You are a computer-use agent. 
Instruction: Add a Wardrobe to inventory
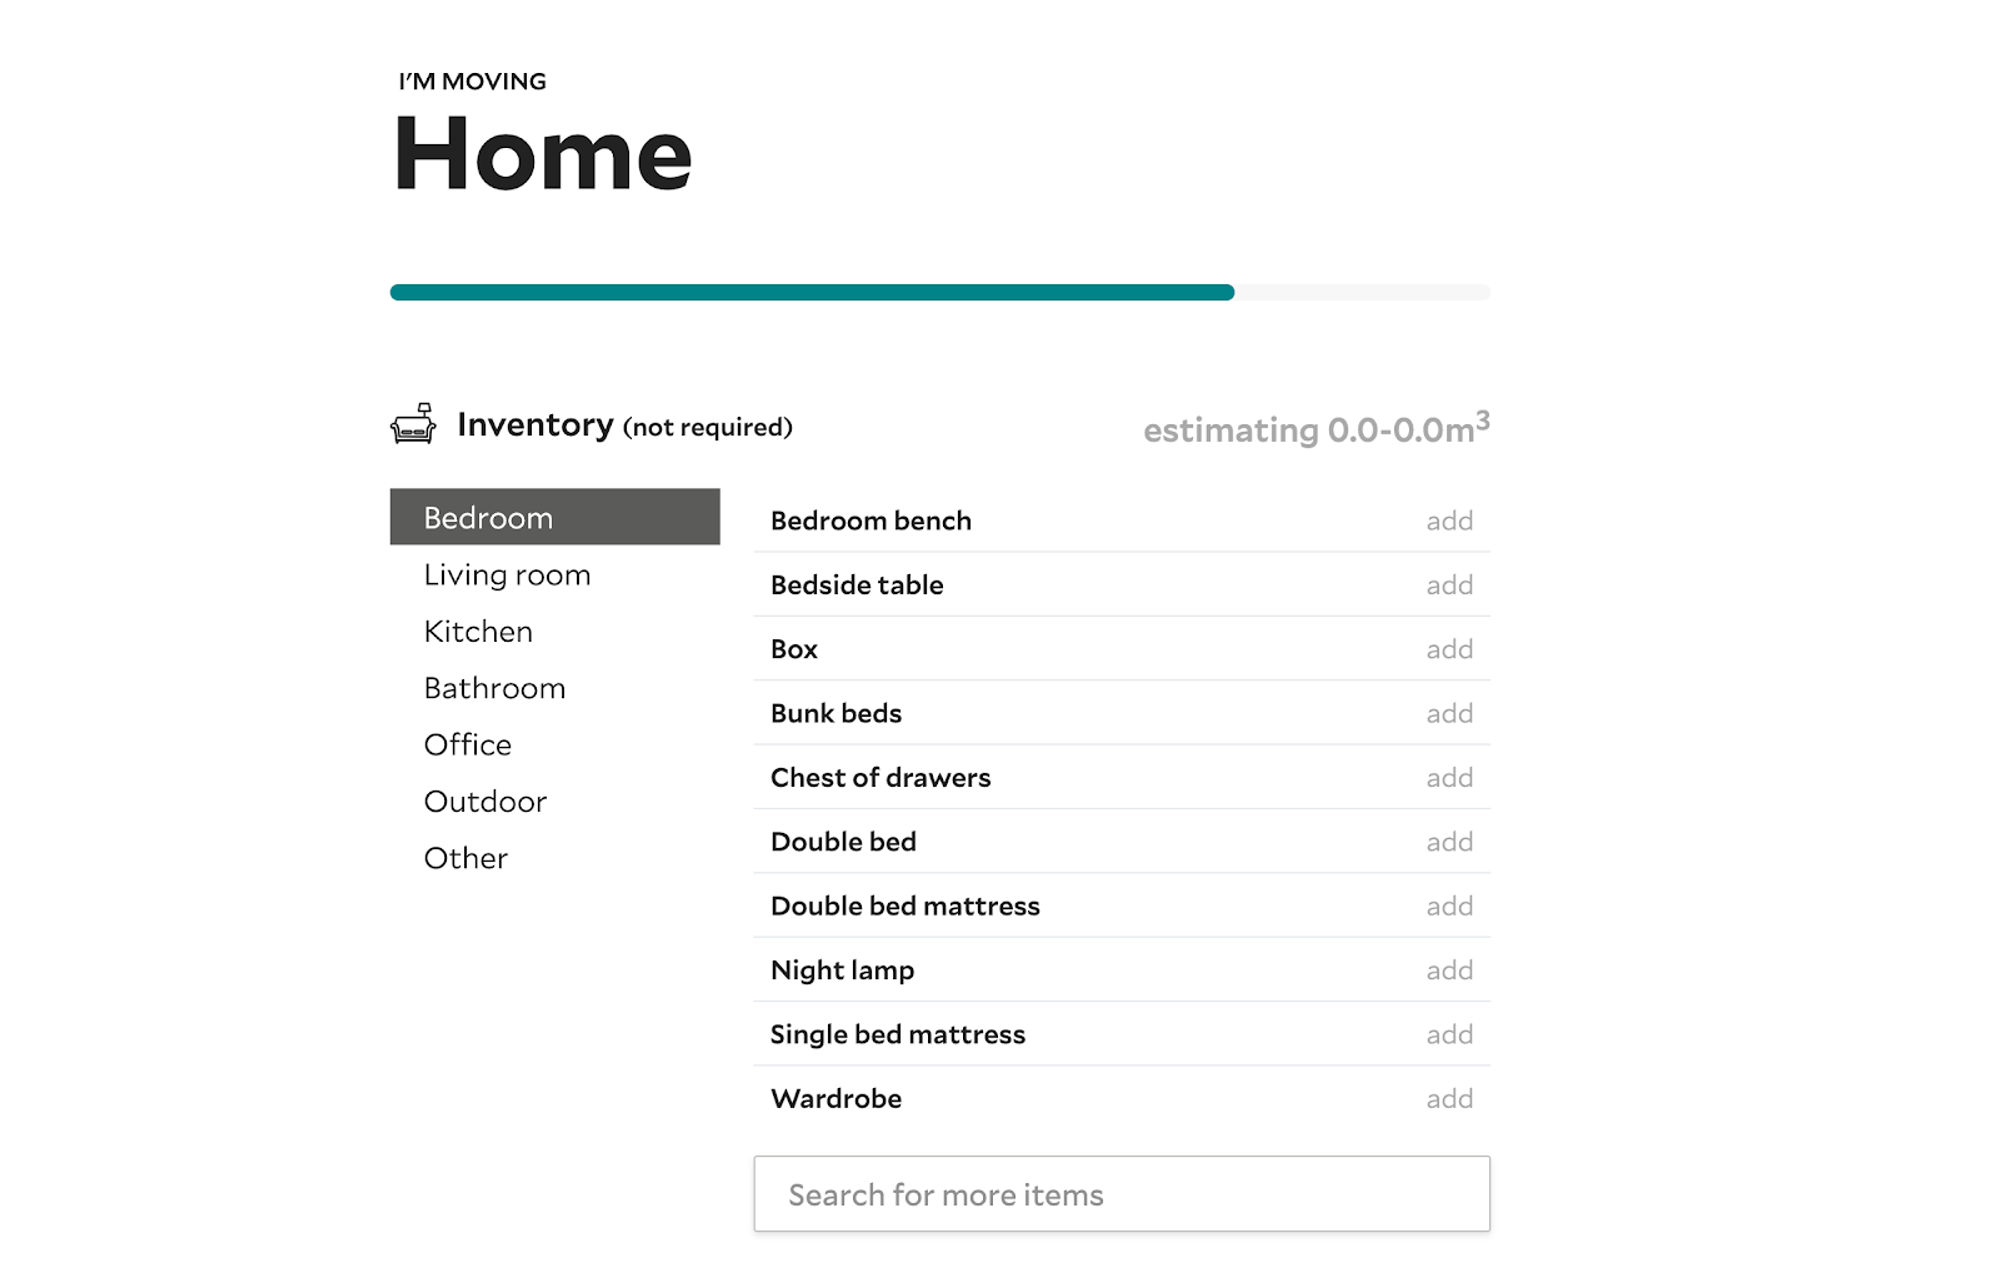(x=1449, y=1099)
